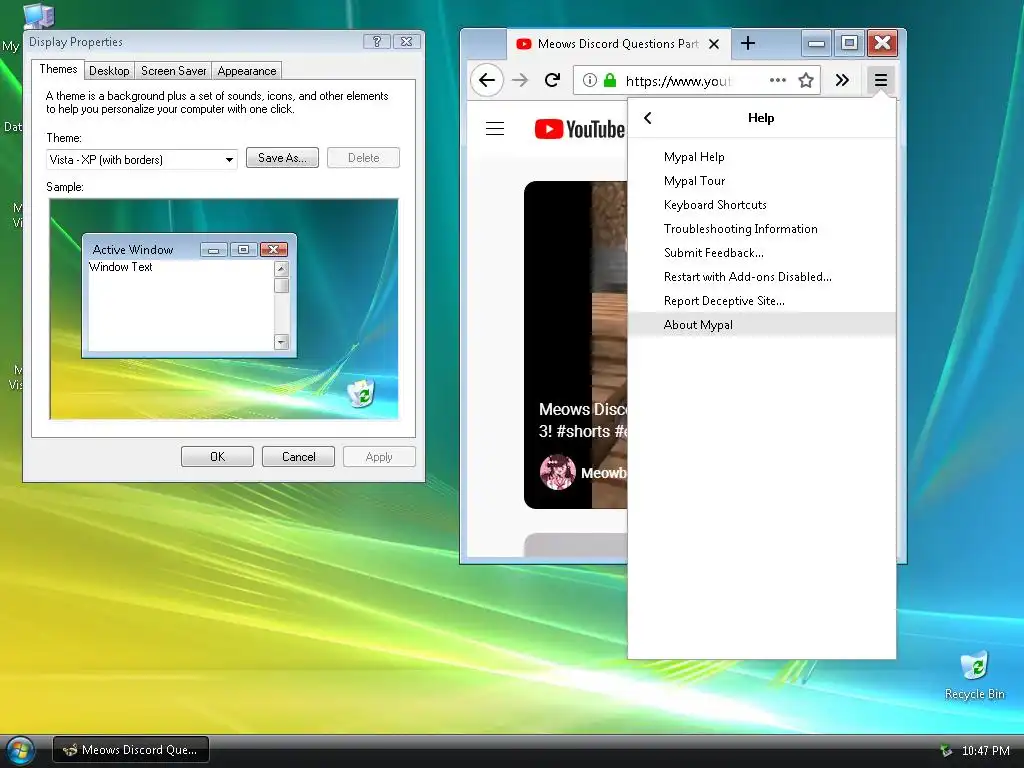Click the browser back arrow button

tap(487, 80)
